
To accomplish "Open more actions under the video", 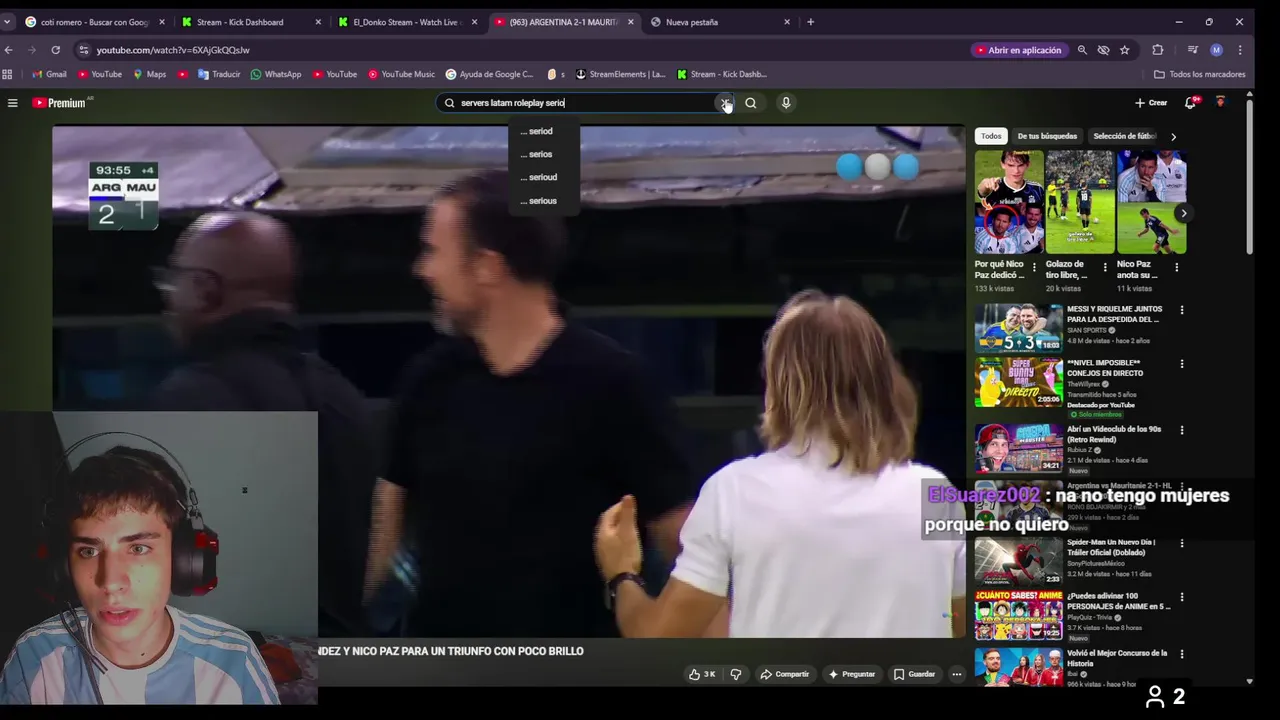I will click(x=957, y=674).
